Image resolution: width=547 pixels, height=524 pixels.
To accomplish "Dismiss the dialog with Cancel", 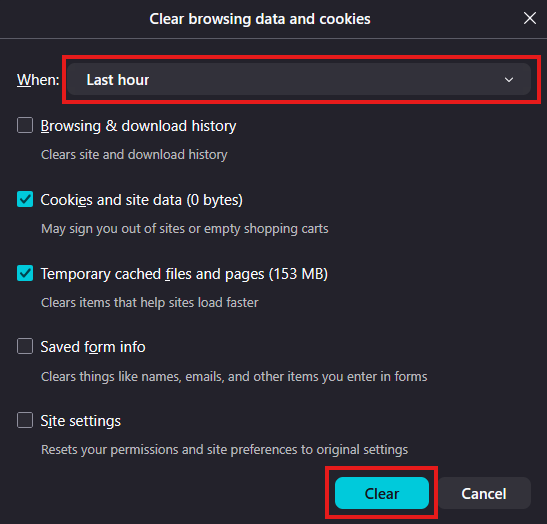I will pyautogui.click(x=484, y=493).
